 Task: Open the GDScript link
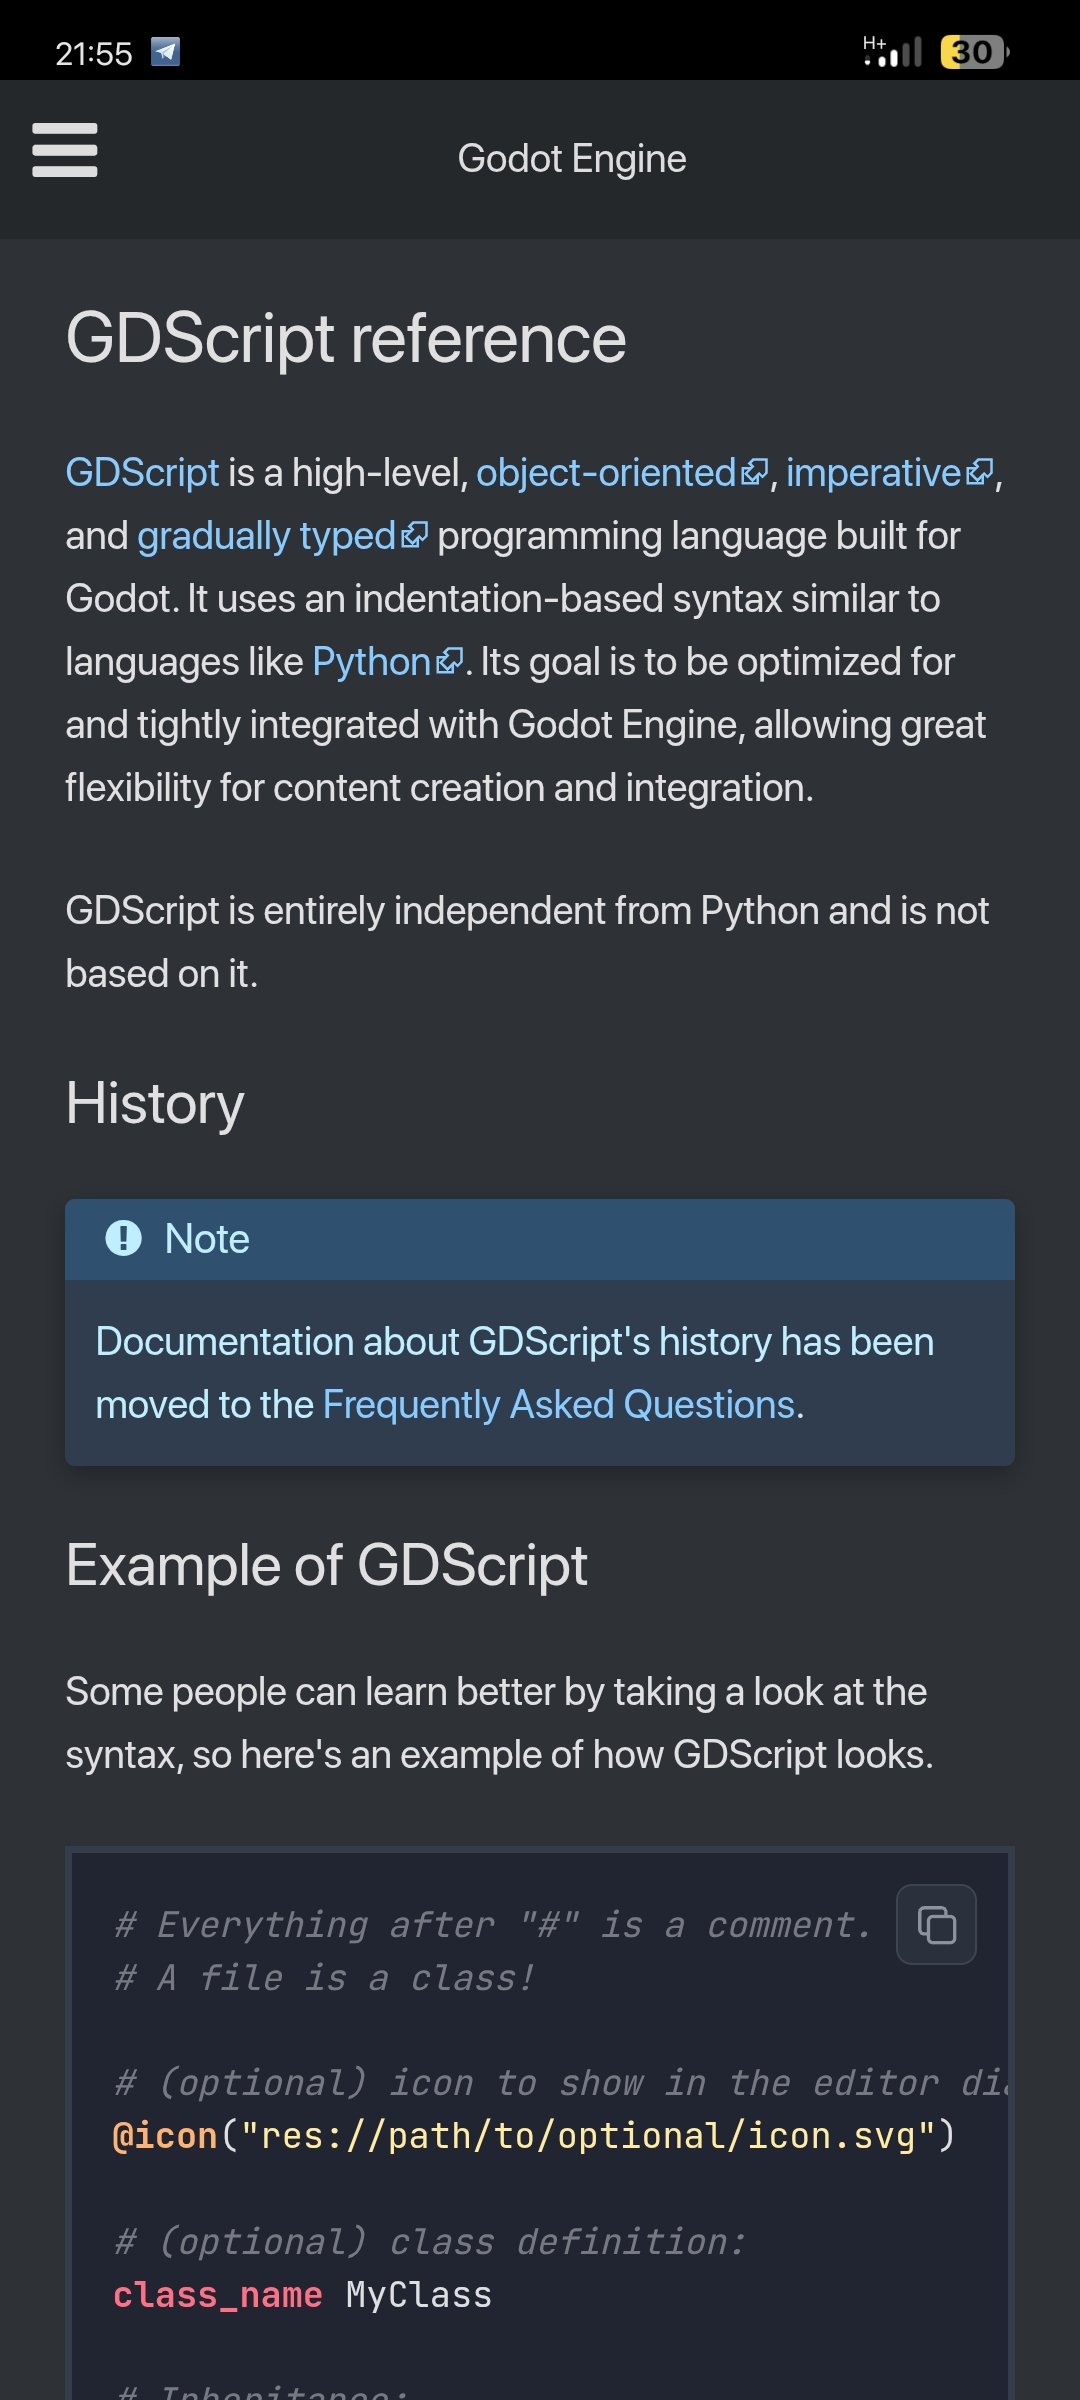142,472
